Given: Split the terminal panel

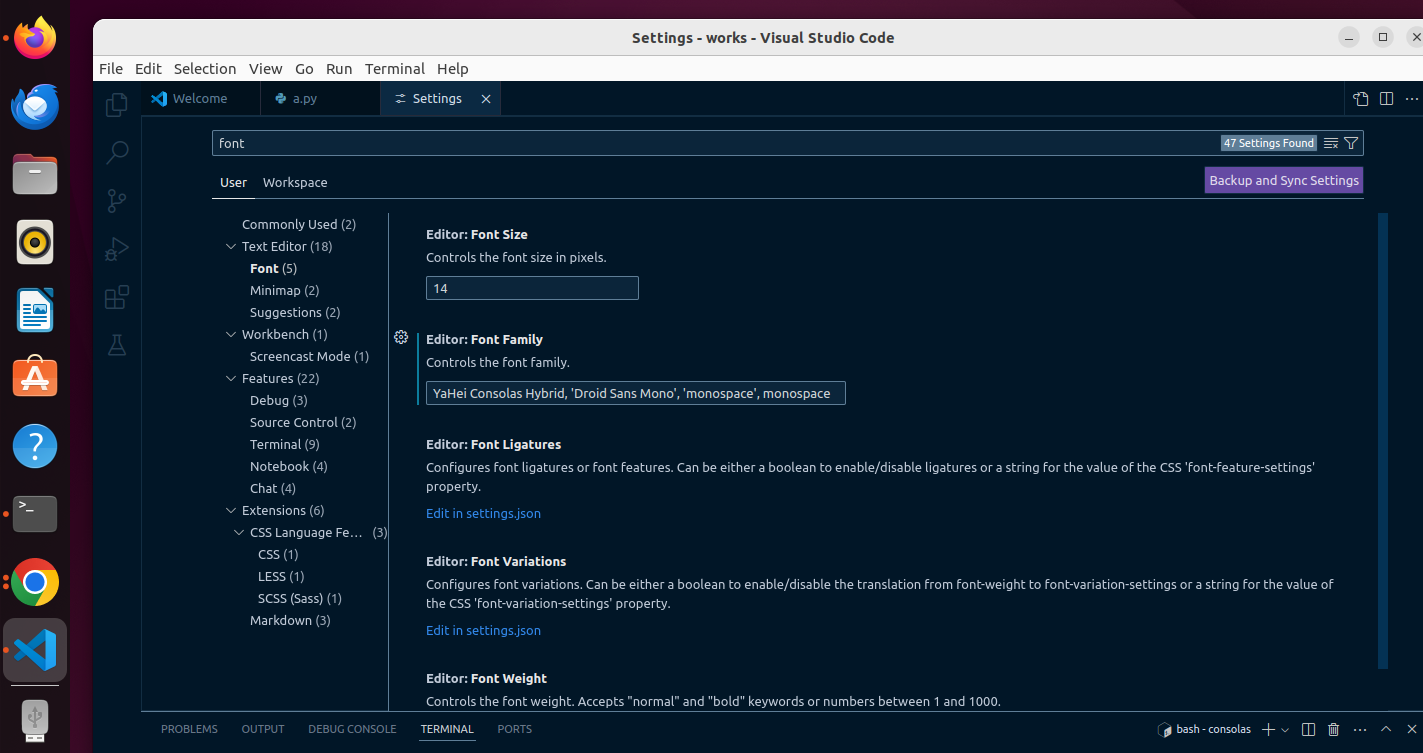Looking at the screenshot, I should pos(1309,729).
